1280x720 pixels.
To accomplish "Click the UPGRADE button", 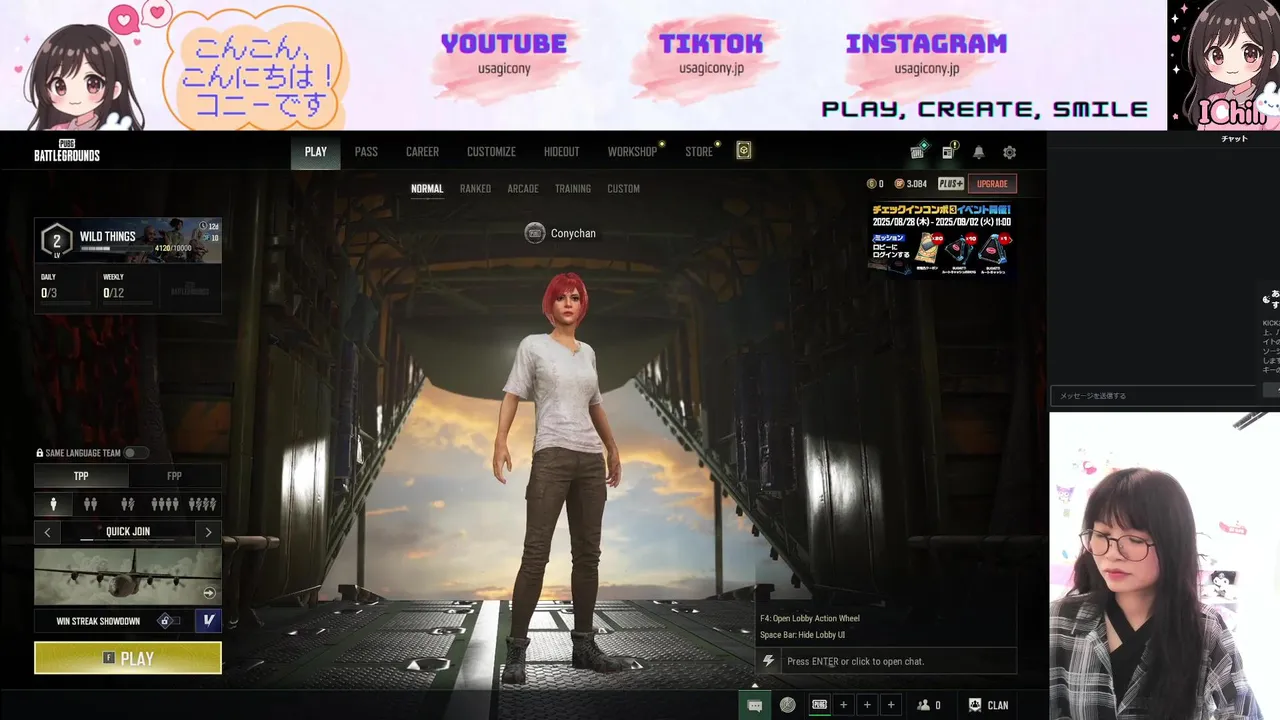I will 992,184.
